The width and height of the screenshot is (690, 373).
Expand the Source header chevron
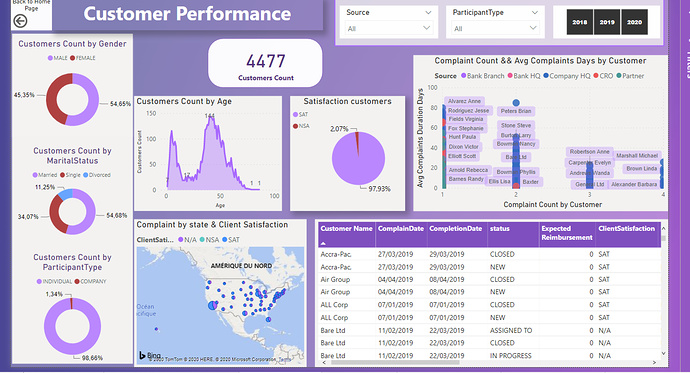tap(428, 12)
